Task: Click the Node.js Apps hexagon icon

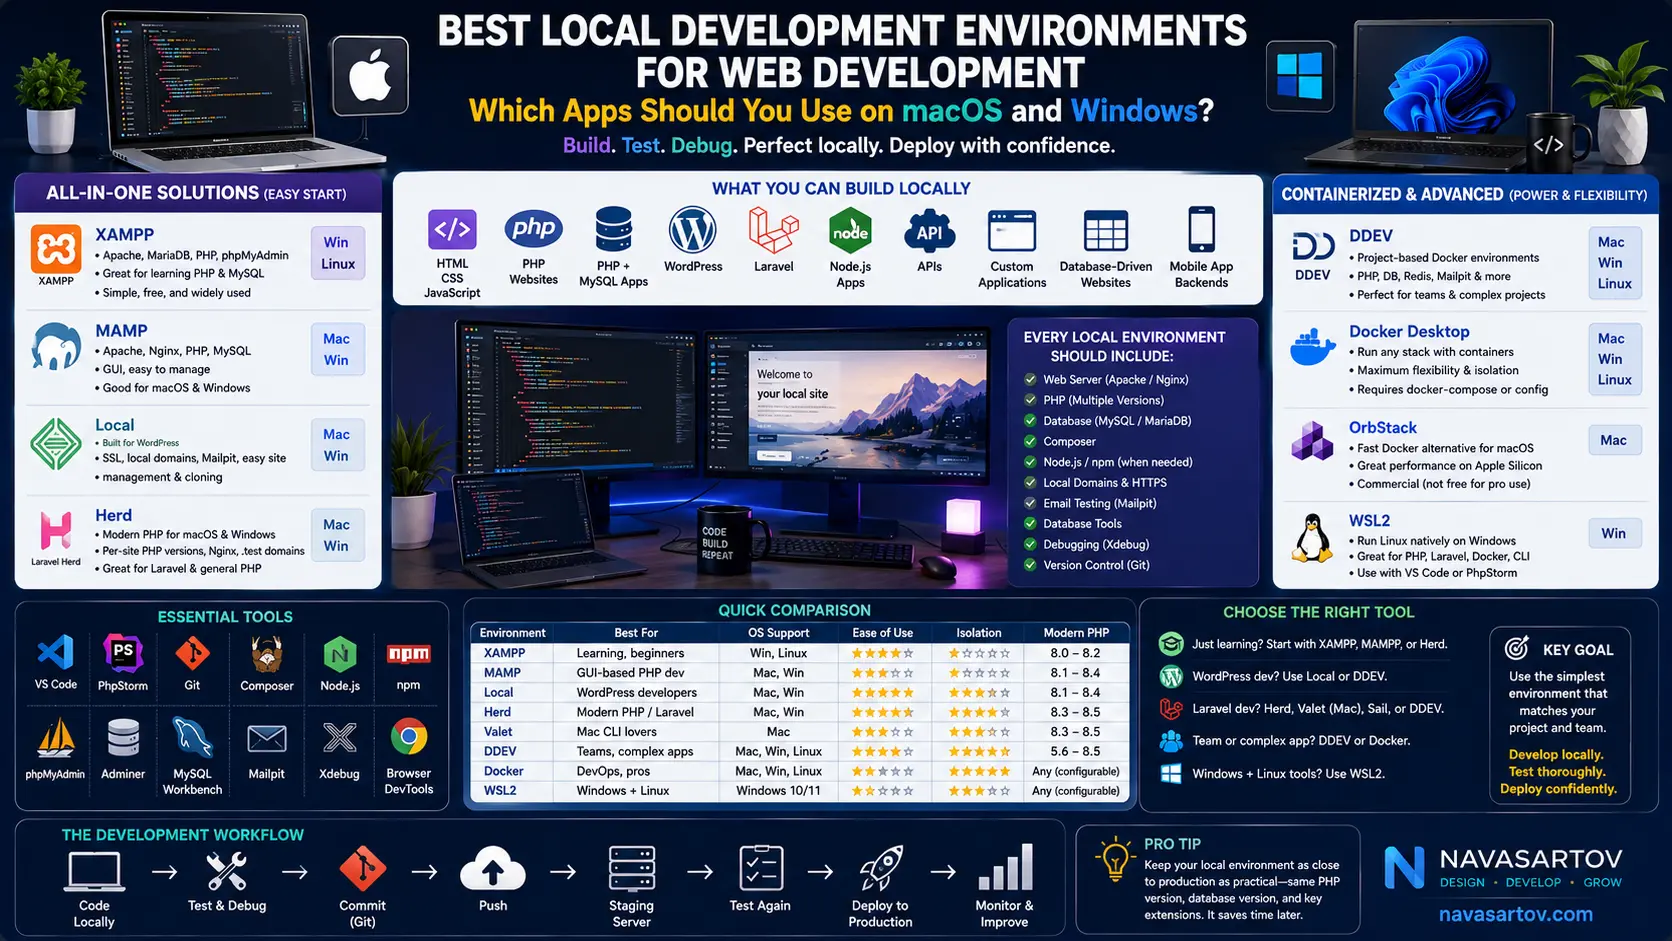Action: (x=850, y=231)
